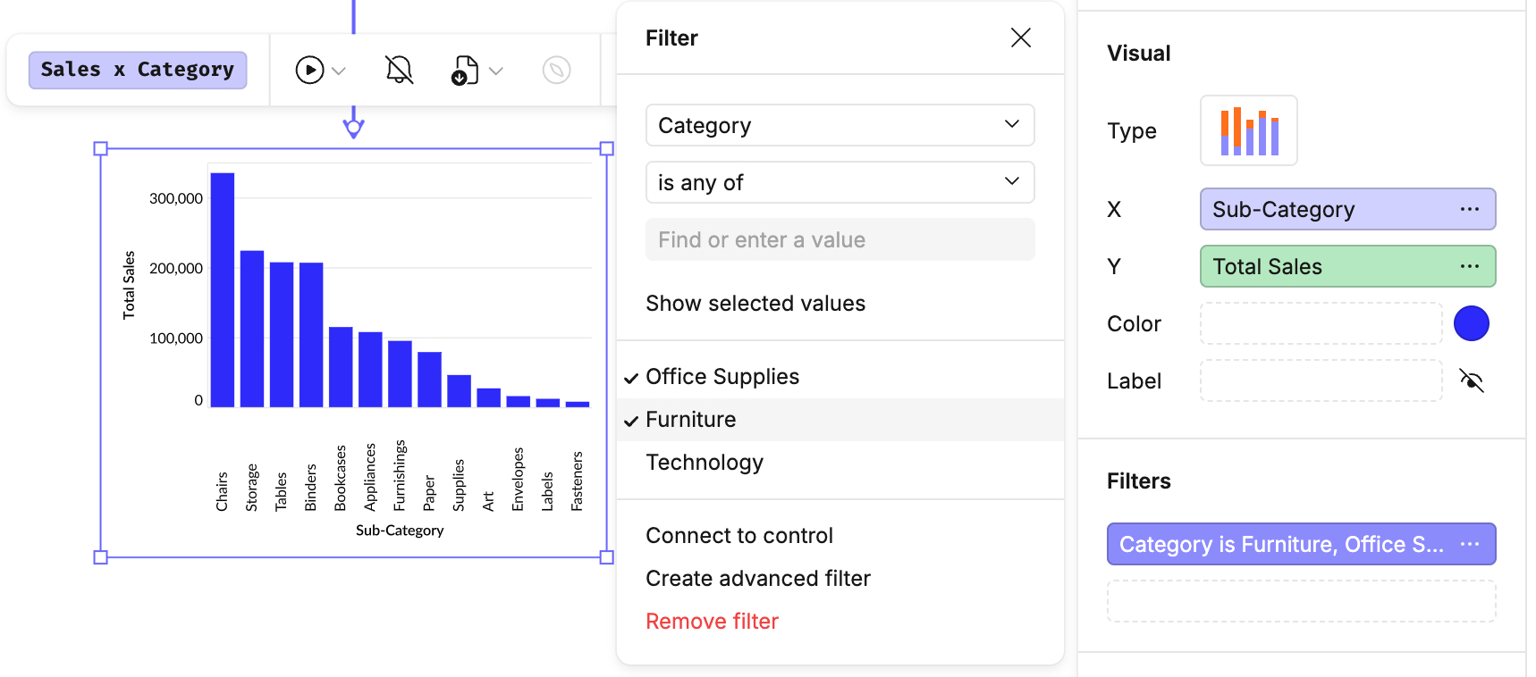Uncheck the Office Supplies value
This screenshot has height=677, width=1536.
coord(722,377)
